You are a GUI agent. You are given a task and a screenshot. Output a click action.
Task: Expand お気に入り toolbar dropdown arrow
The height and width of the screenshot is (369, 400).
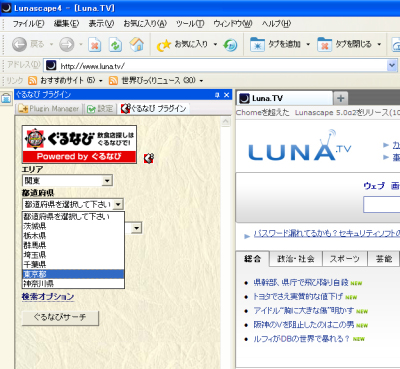215,44
